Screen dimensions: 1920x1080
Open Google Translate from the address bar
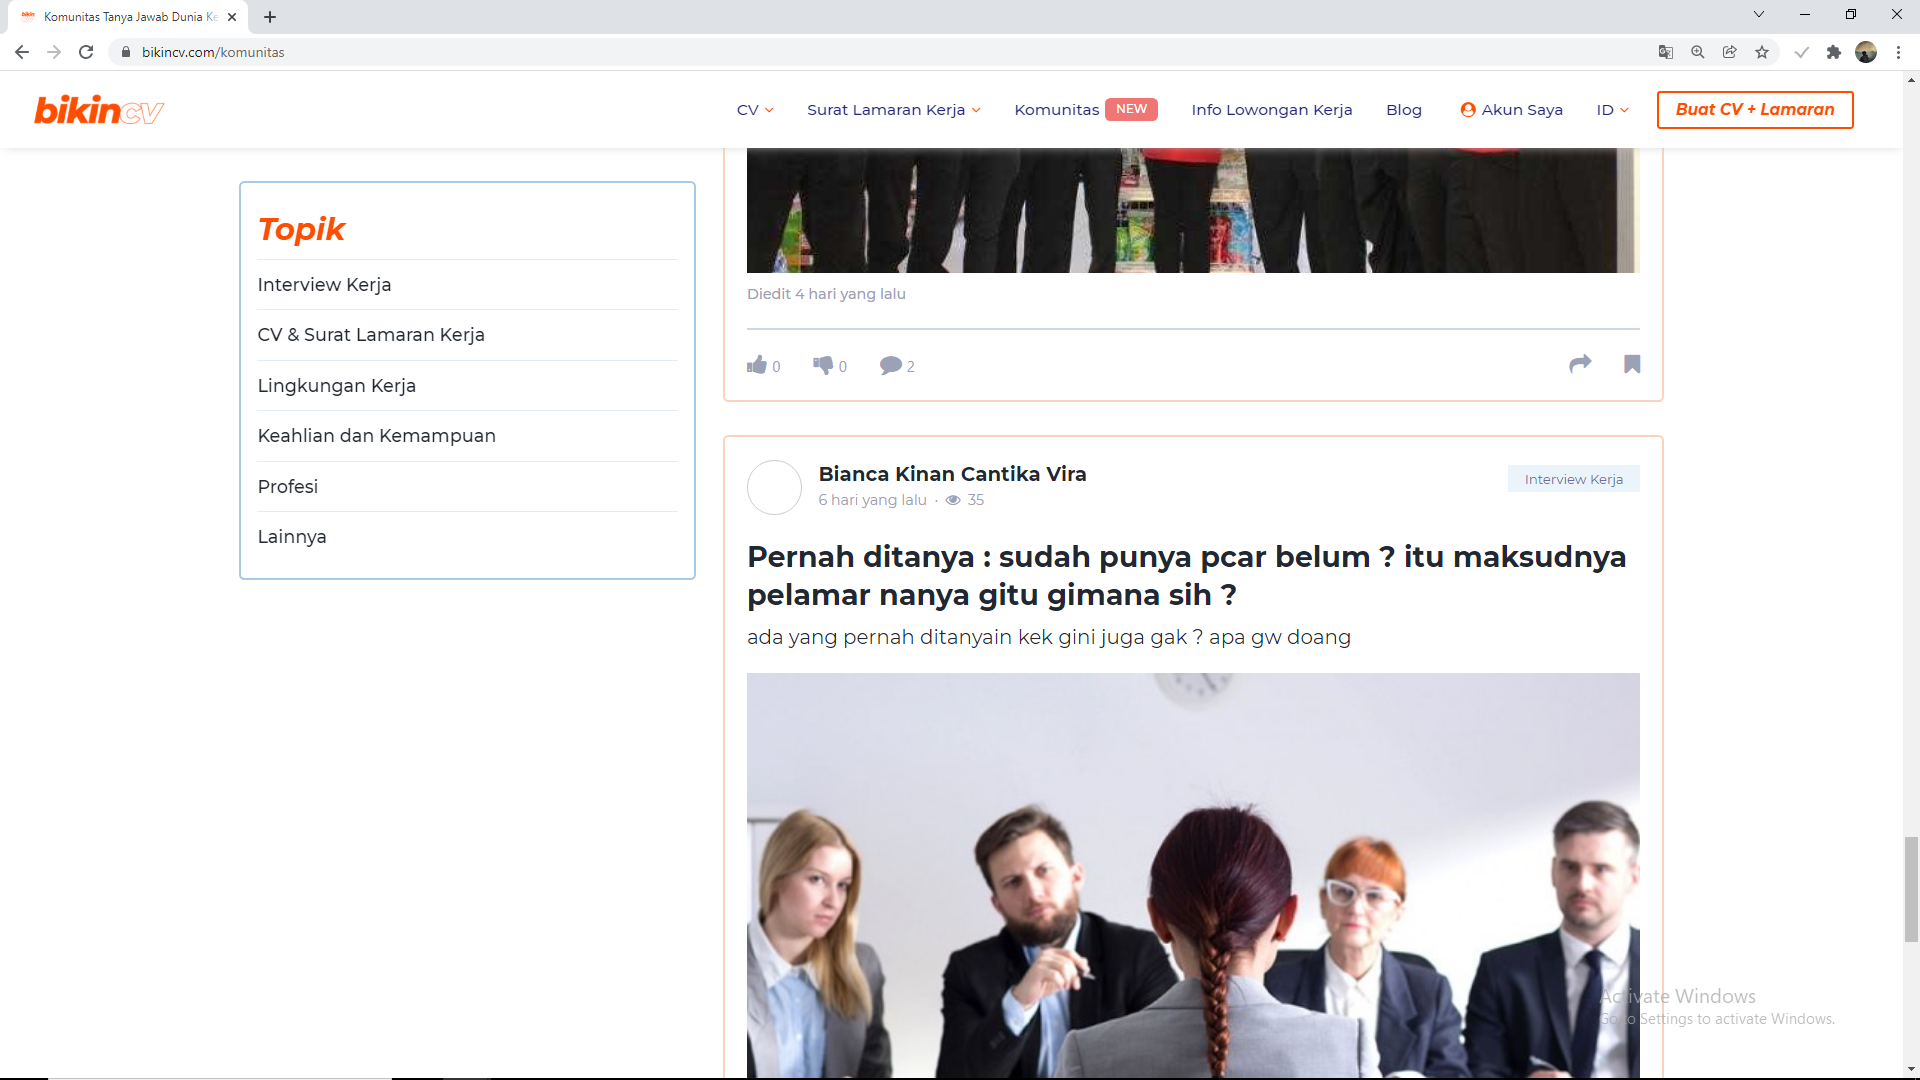tap(1665, 51)
